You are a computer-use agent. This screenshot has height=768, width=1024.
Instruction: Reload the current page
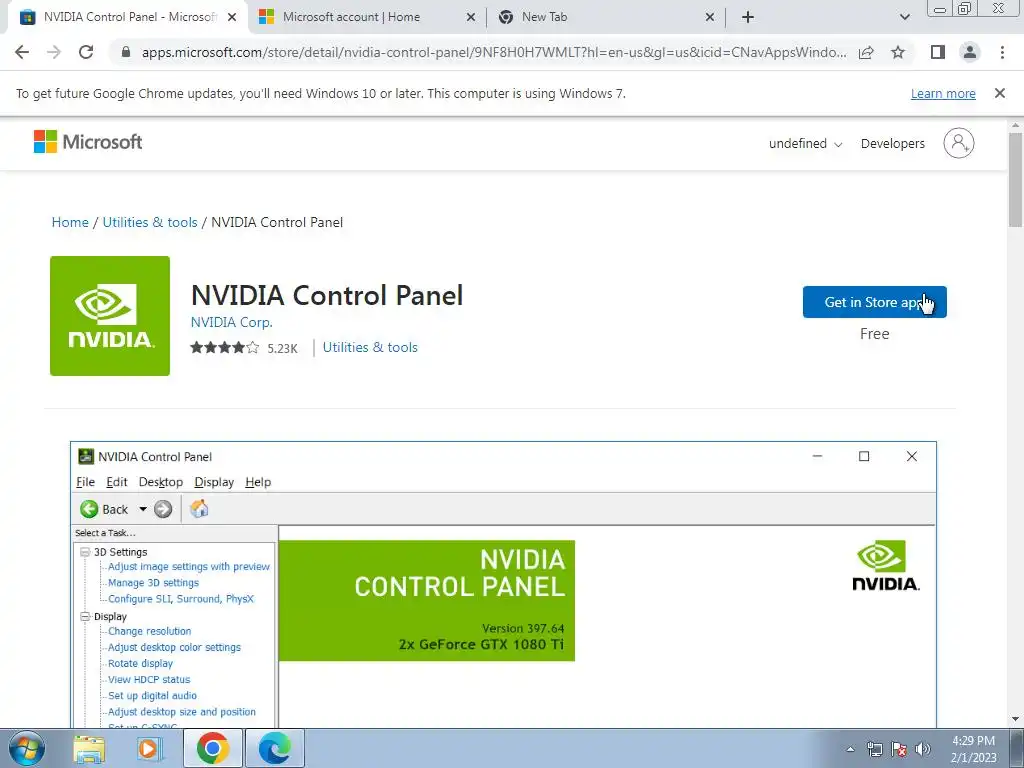point(86,52)
